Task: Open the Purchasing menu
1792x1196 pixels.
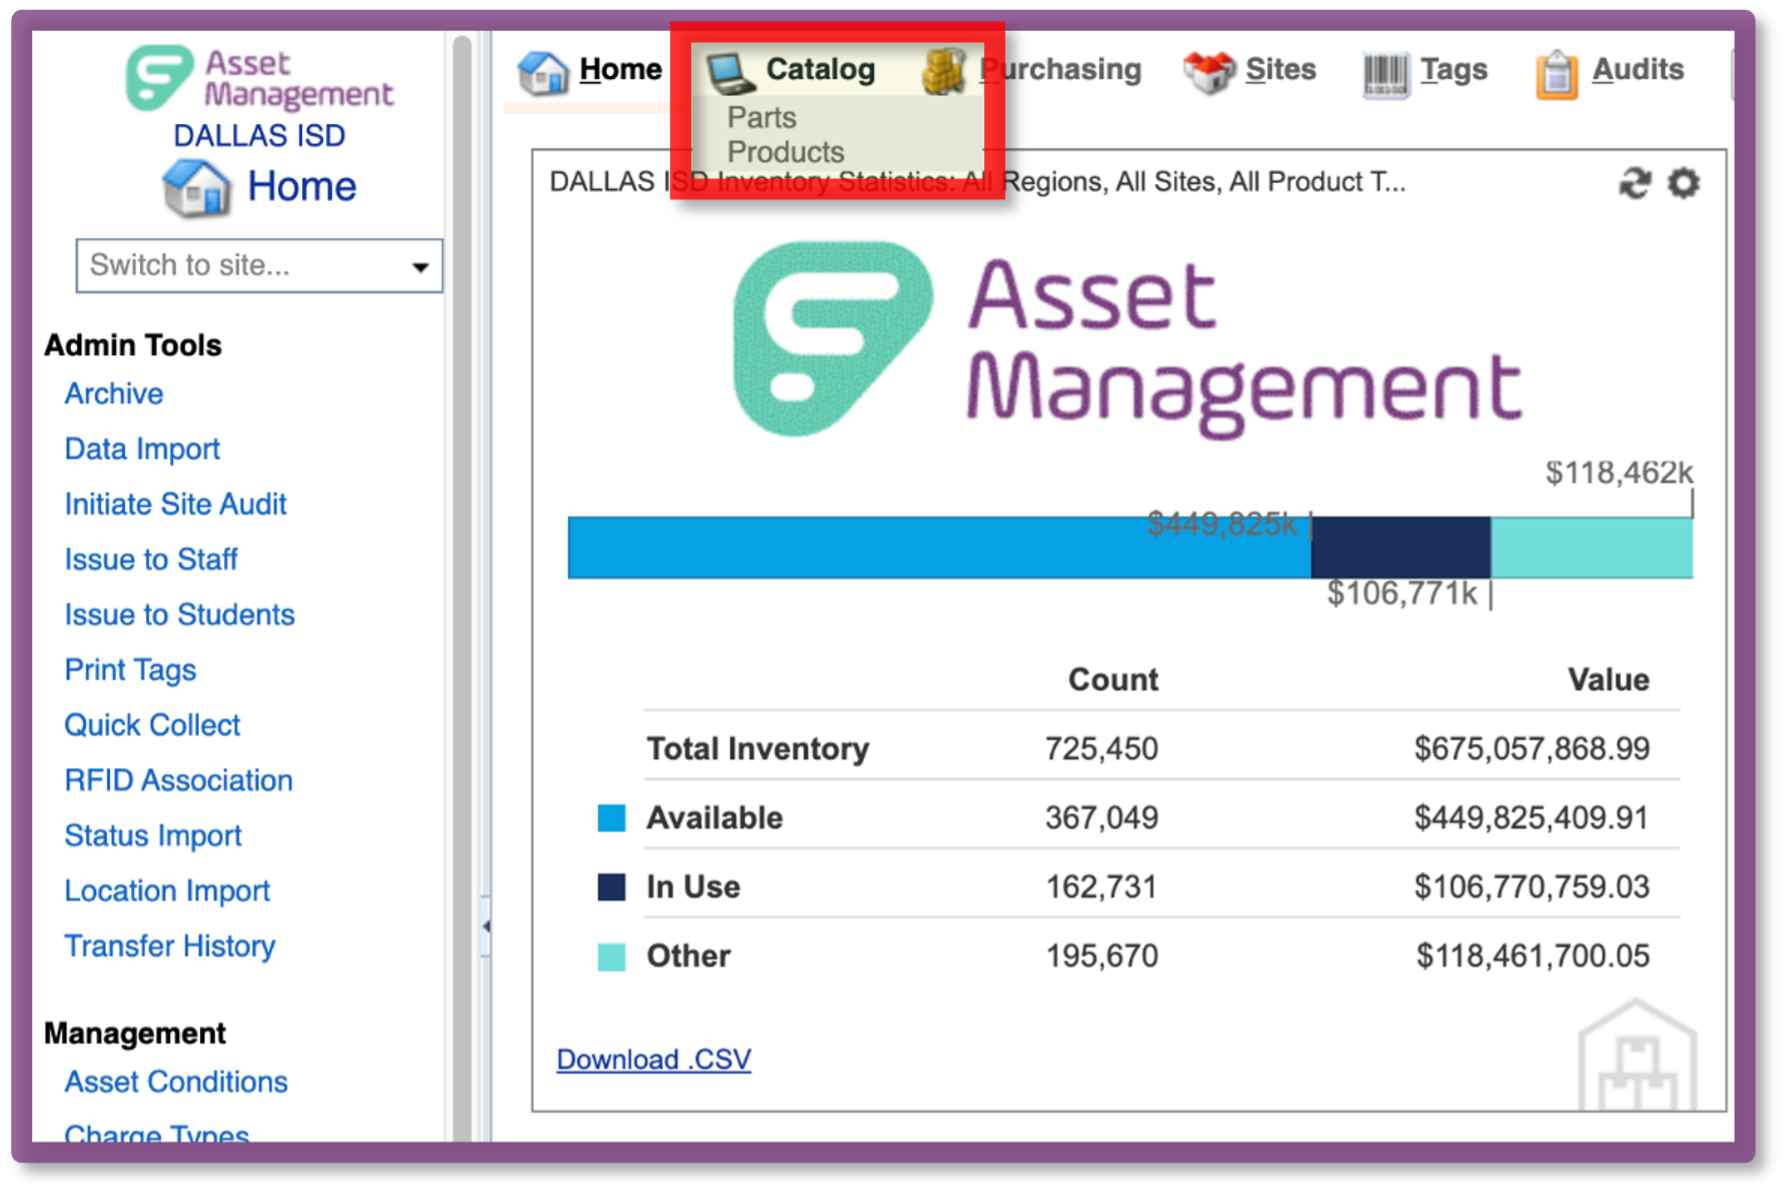Action: (x=1060, y=69)
